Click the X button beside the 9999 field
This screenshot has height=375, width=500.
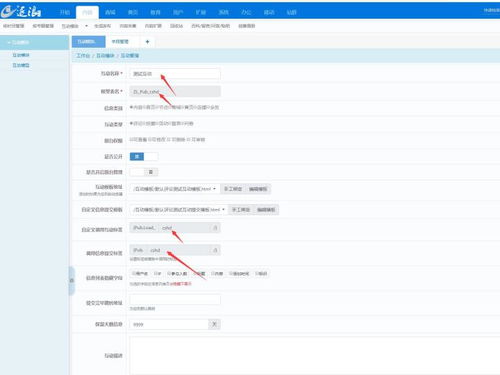tap(214, 324)
